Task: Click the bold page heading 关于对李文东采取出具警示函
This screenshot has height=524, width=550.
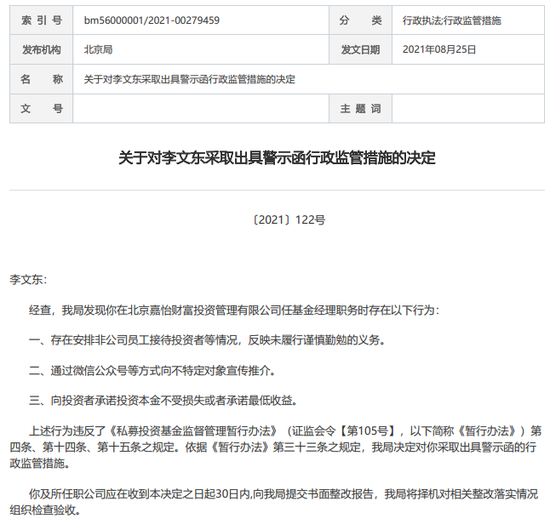Action: 277,158
